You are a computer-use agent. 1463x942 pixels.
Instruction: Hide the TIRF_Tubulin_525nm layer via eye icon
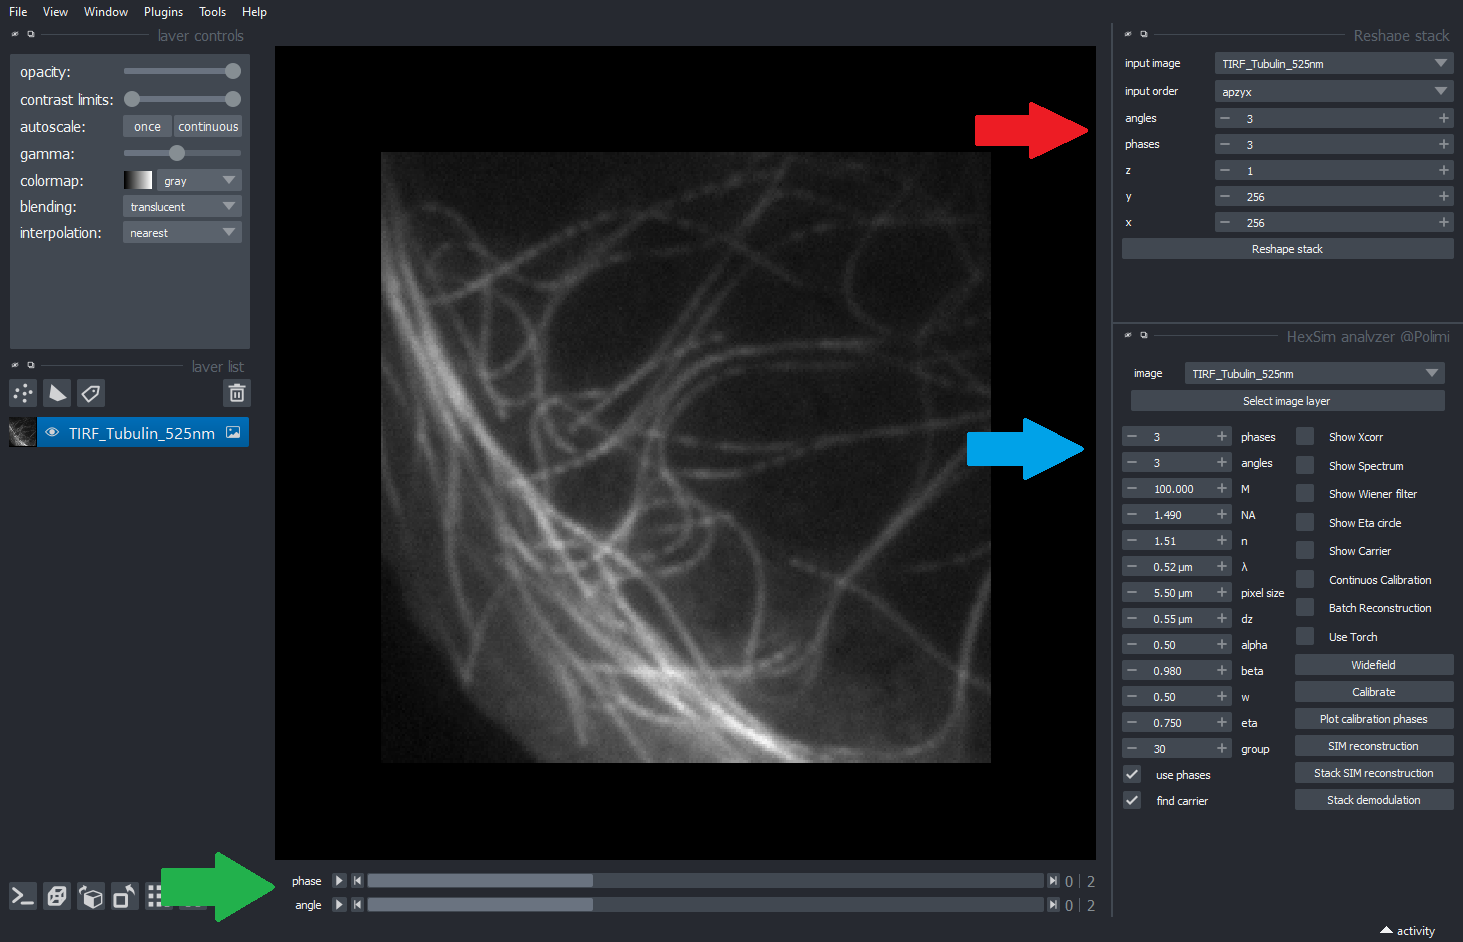tap(52, 433)
